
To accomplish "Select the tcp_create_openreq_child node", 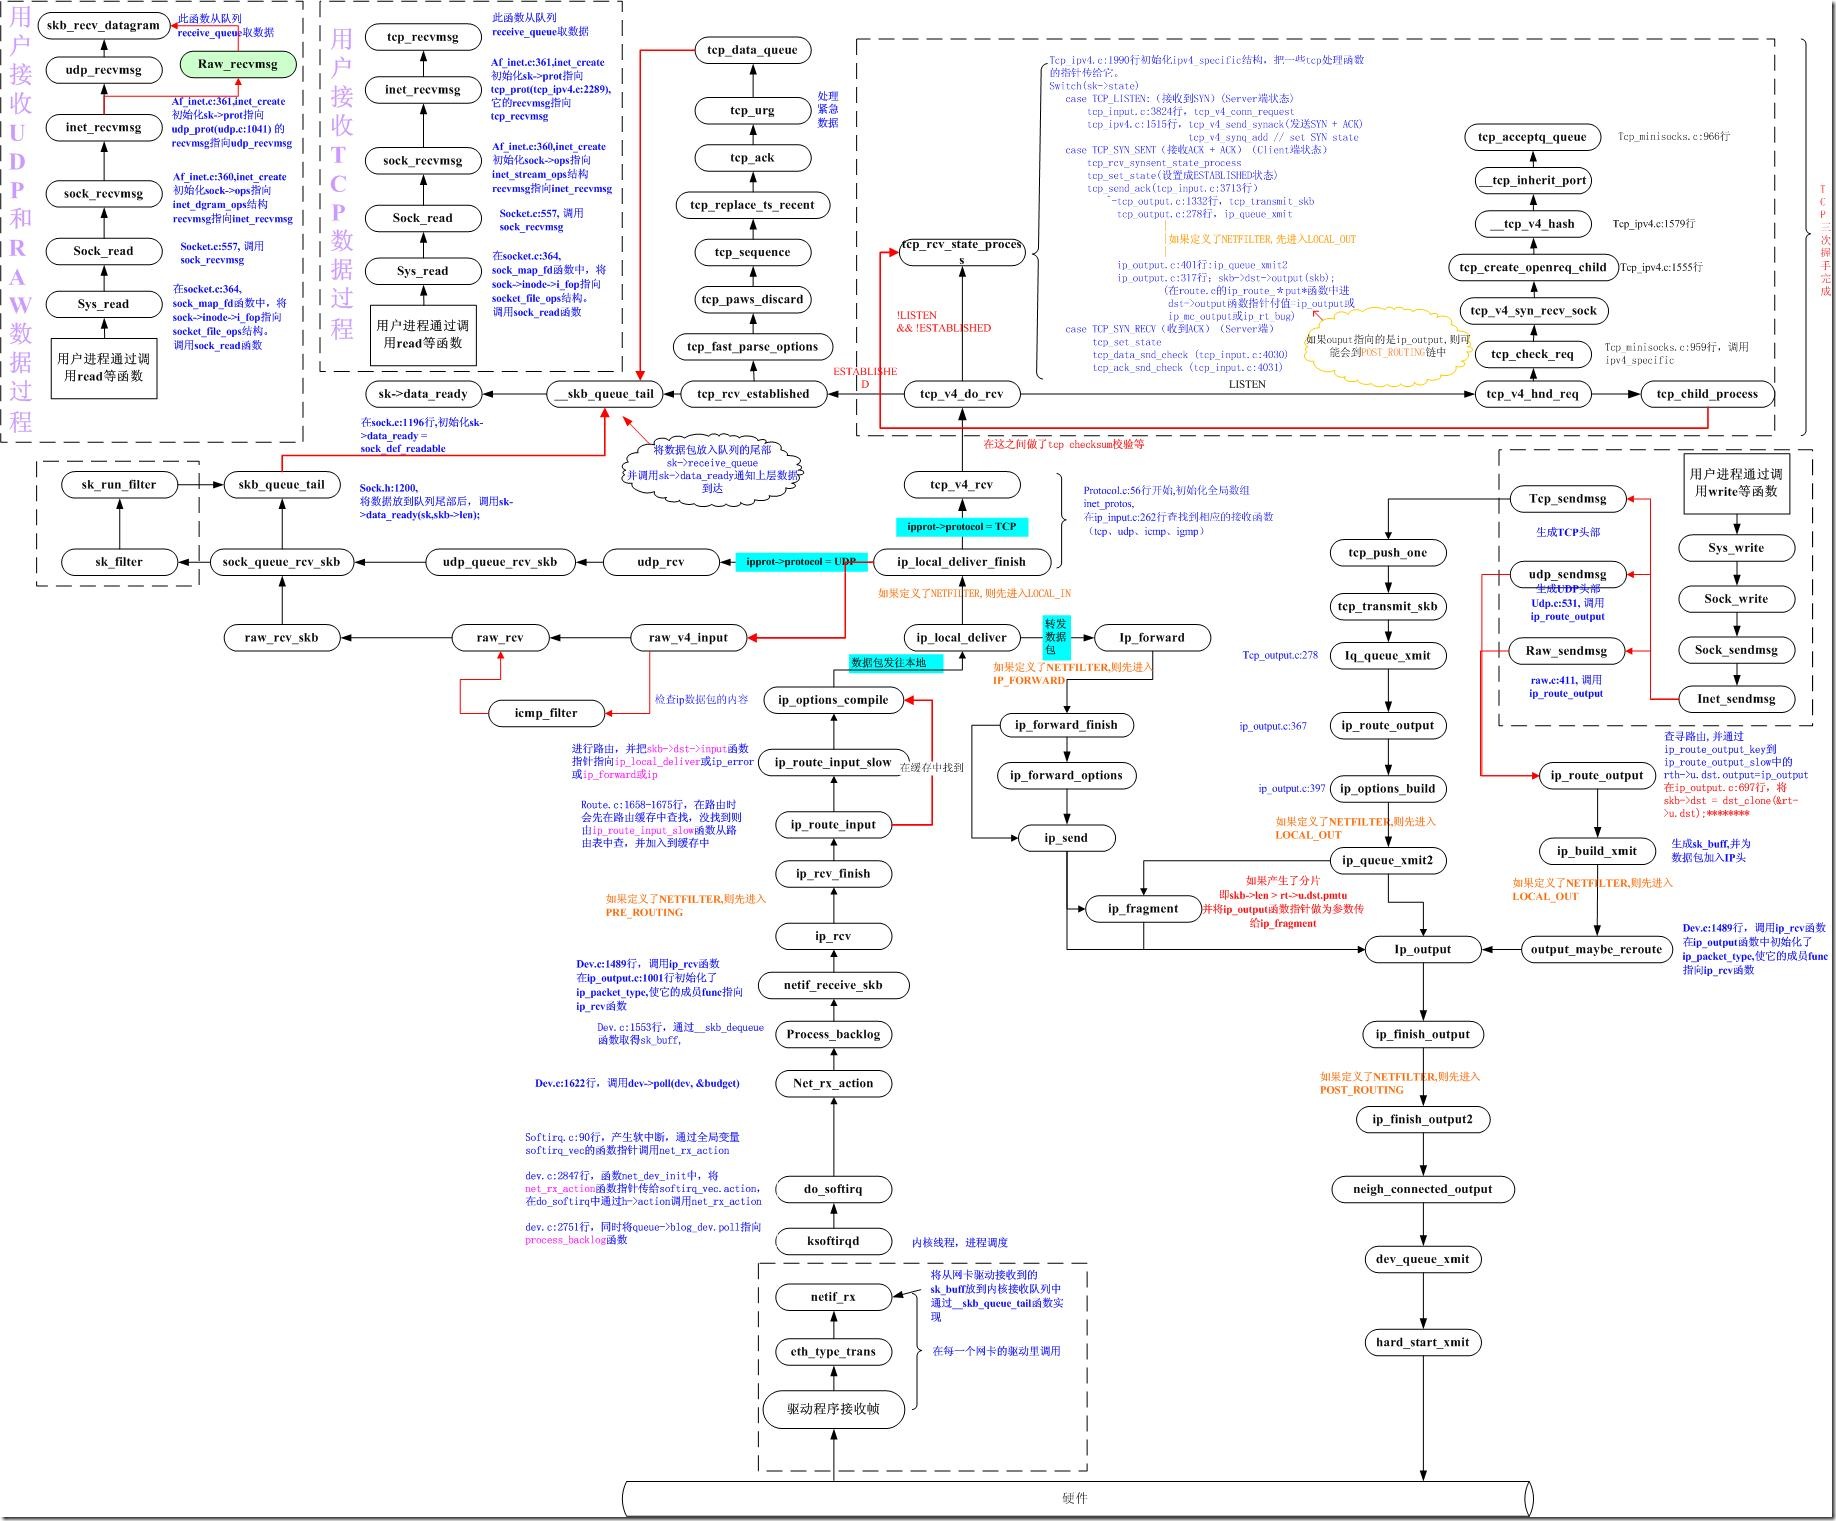I will point(1533,267).
